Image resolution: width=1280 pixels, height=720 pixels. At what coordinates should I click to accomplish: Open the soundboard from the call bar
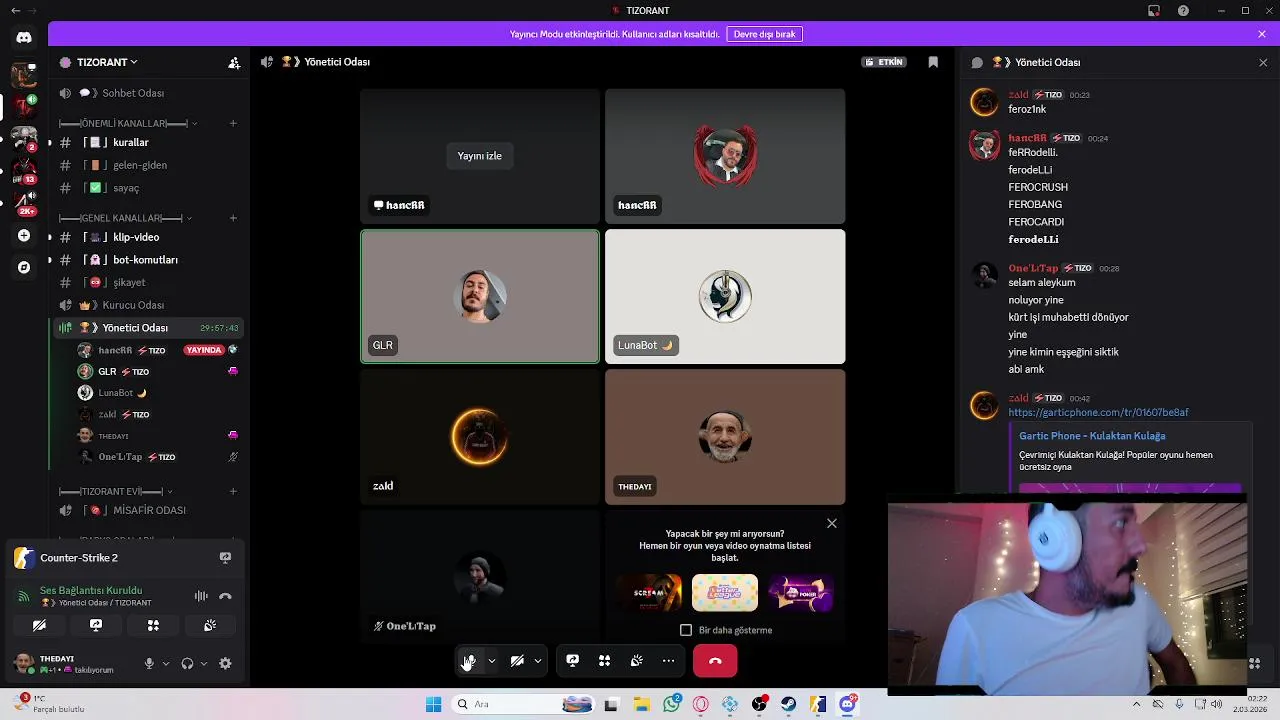[637, 661]
